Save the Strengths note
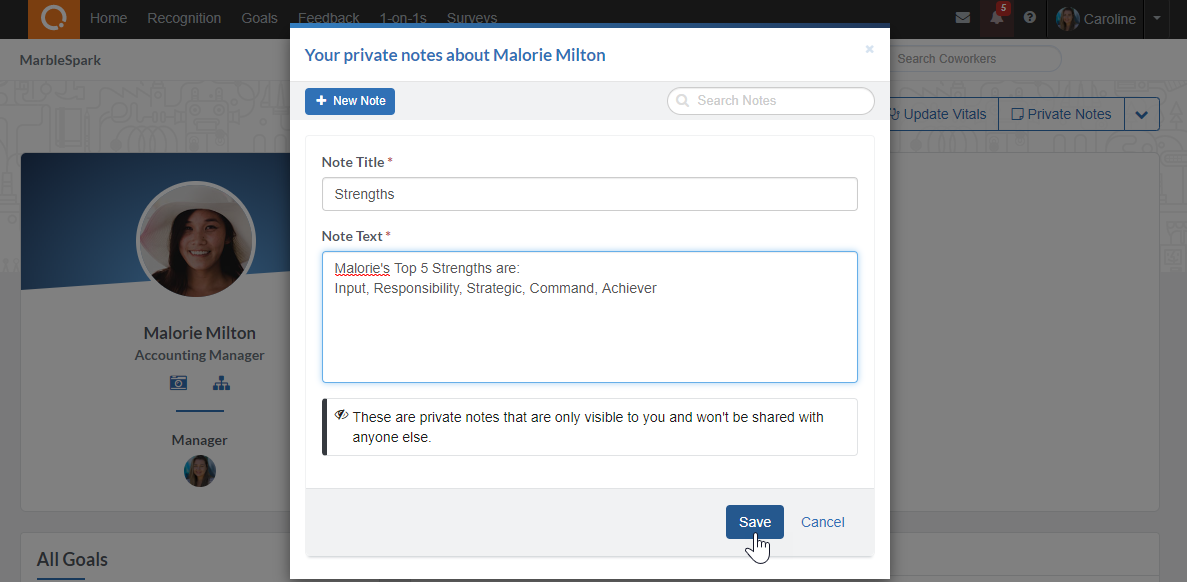This screenshot has height=582, width=1187. click(754, 521)
